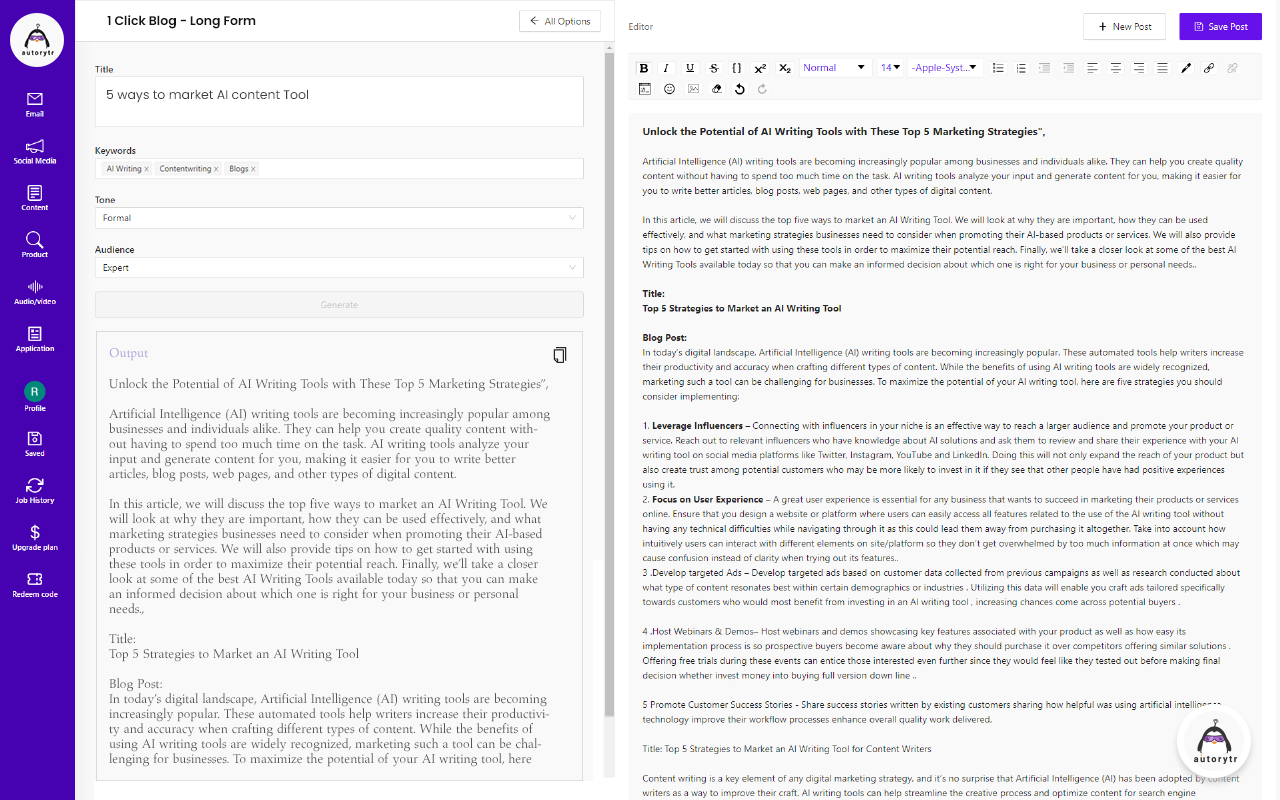Toggle underline formatting
This screenshot has width=1280, height=800.
click(x=690, y=68)
